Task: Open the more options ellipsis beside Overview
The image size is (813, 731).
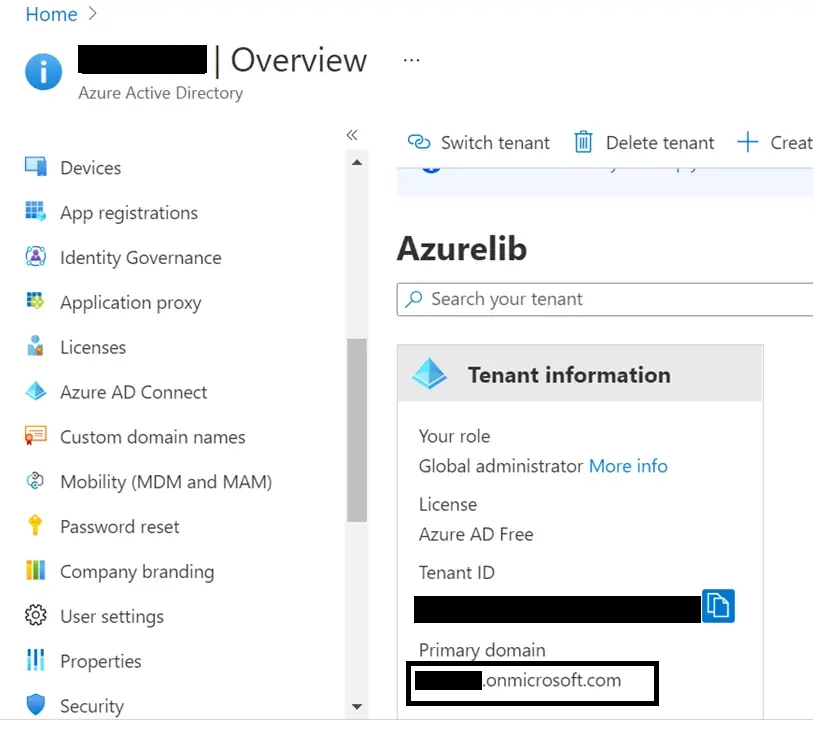Action: tap(412, 61)
